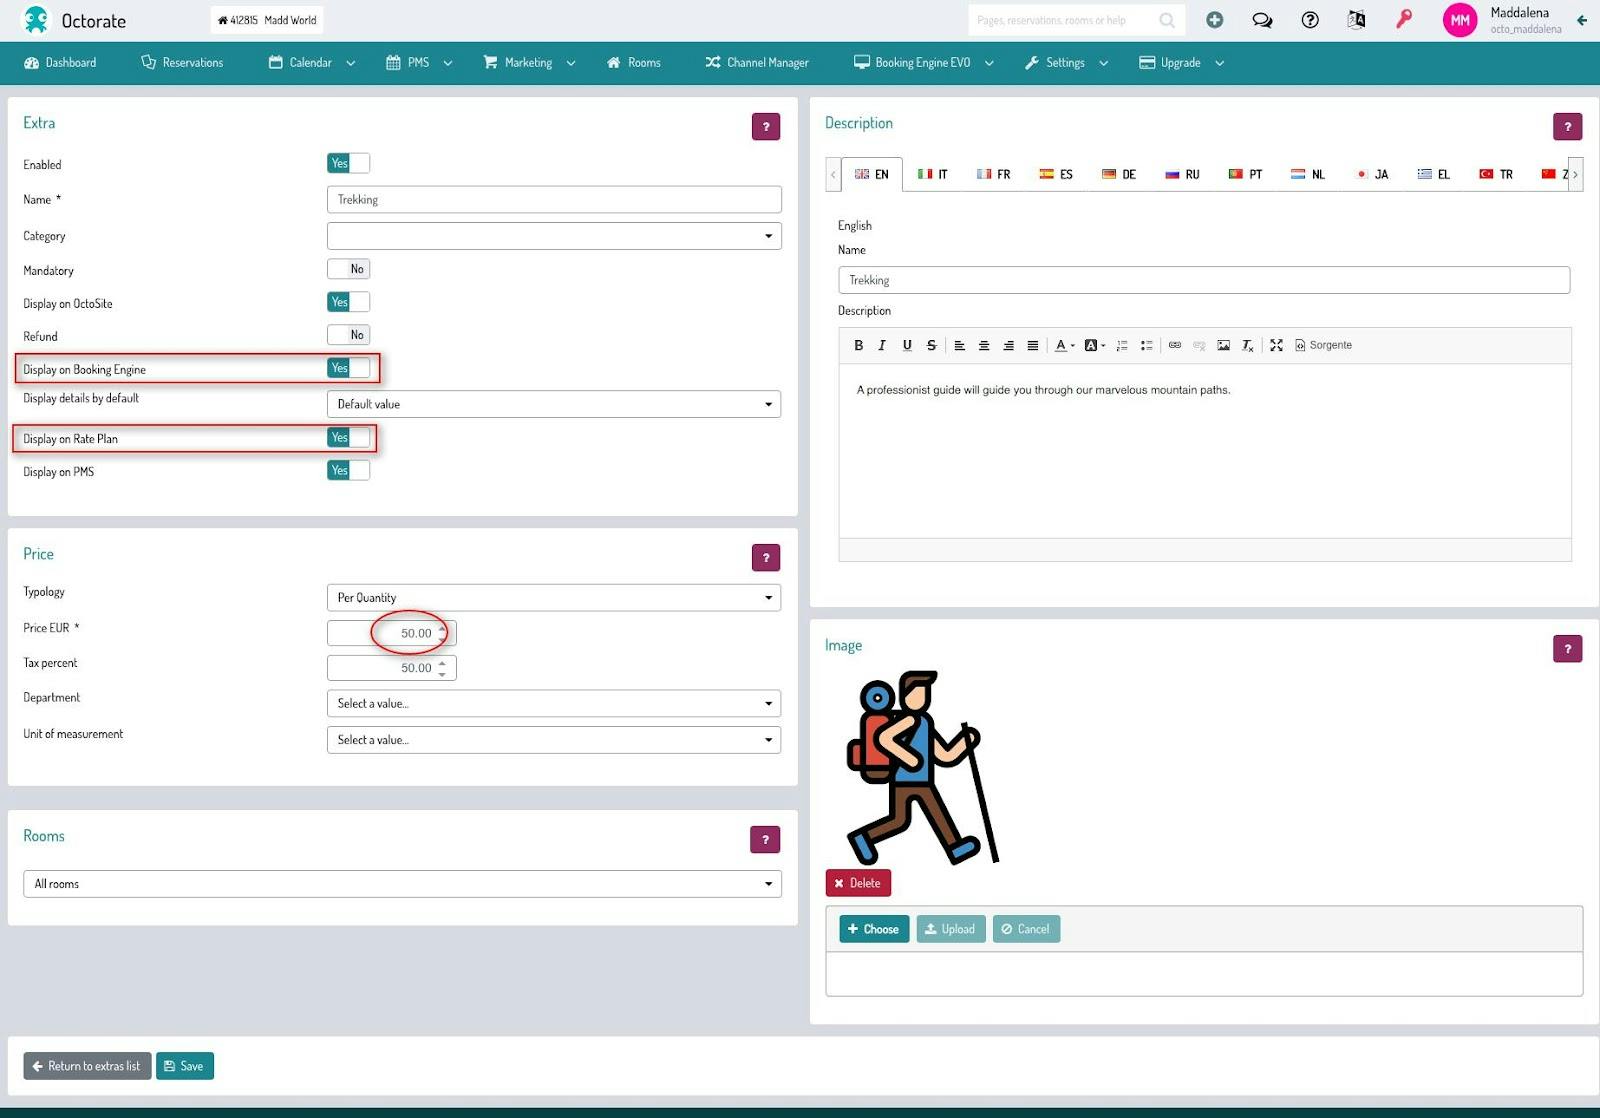The image size is (1600, 1118).
Task: Open the Department dropdown
Action: pos(554,704)
